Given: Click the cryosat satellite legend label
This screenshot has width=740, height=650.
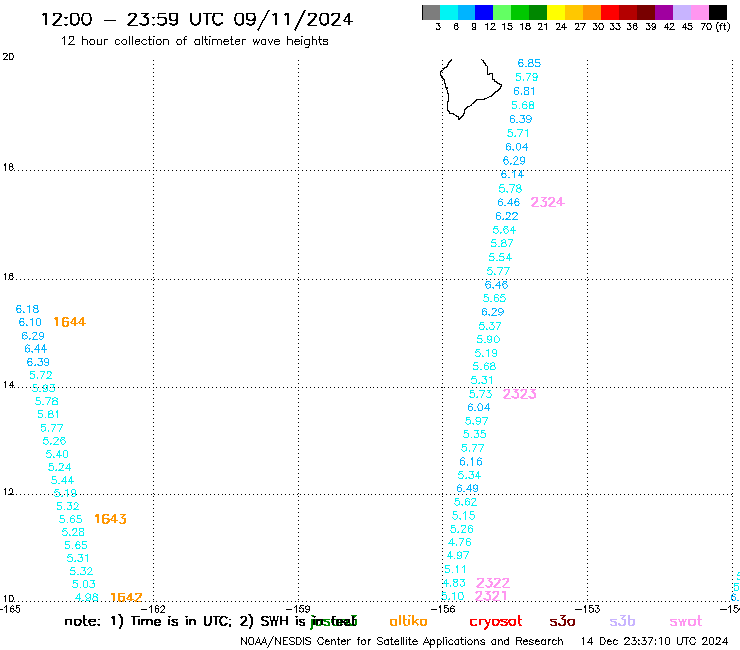Looking at the screenshot, I should (x=496, y=622).
